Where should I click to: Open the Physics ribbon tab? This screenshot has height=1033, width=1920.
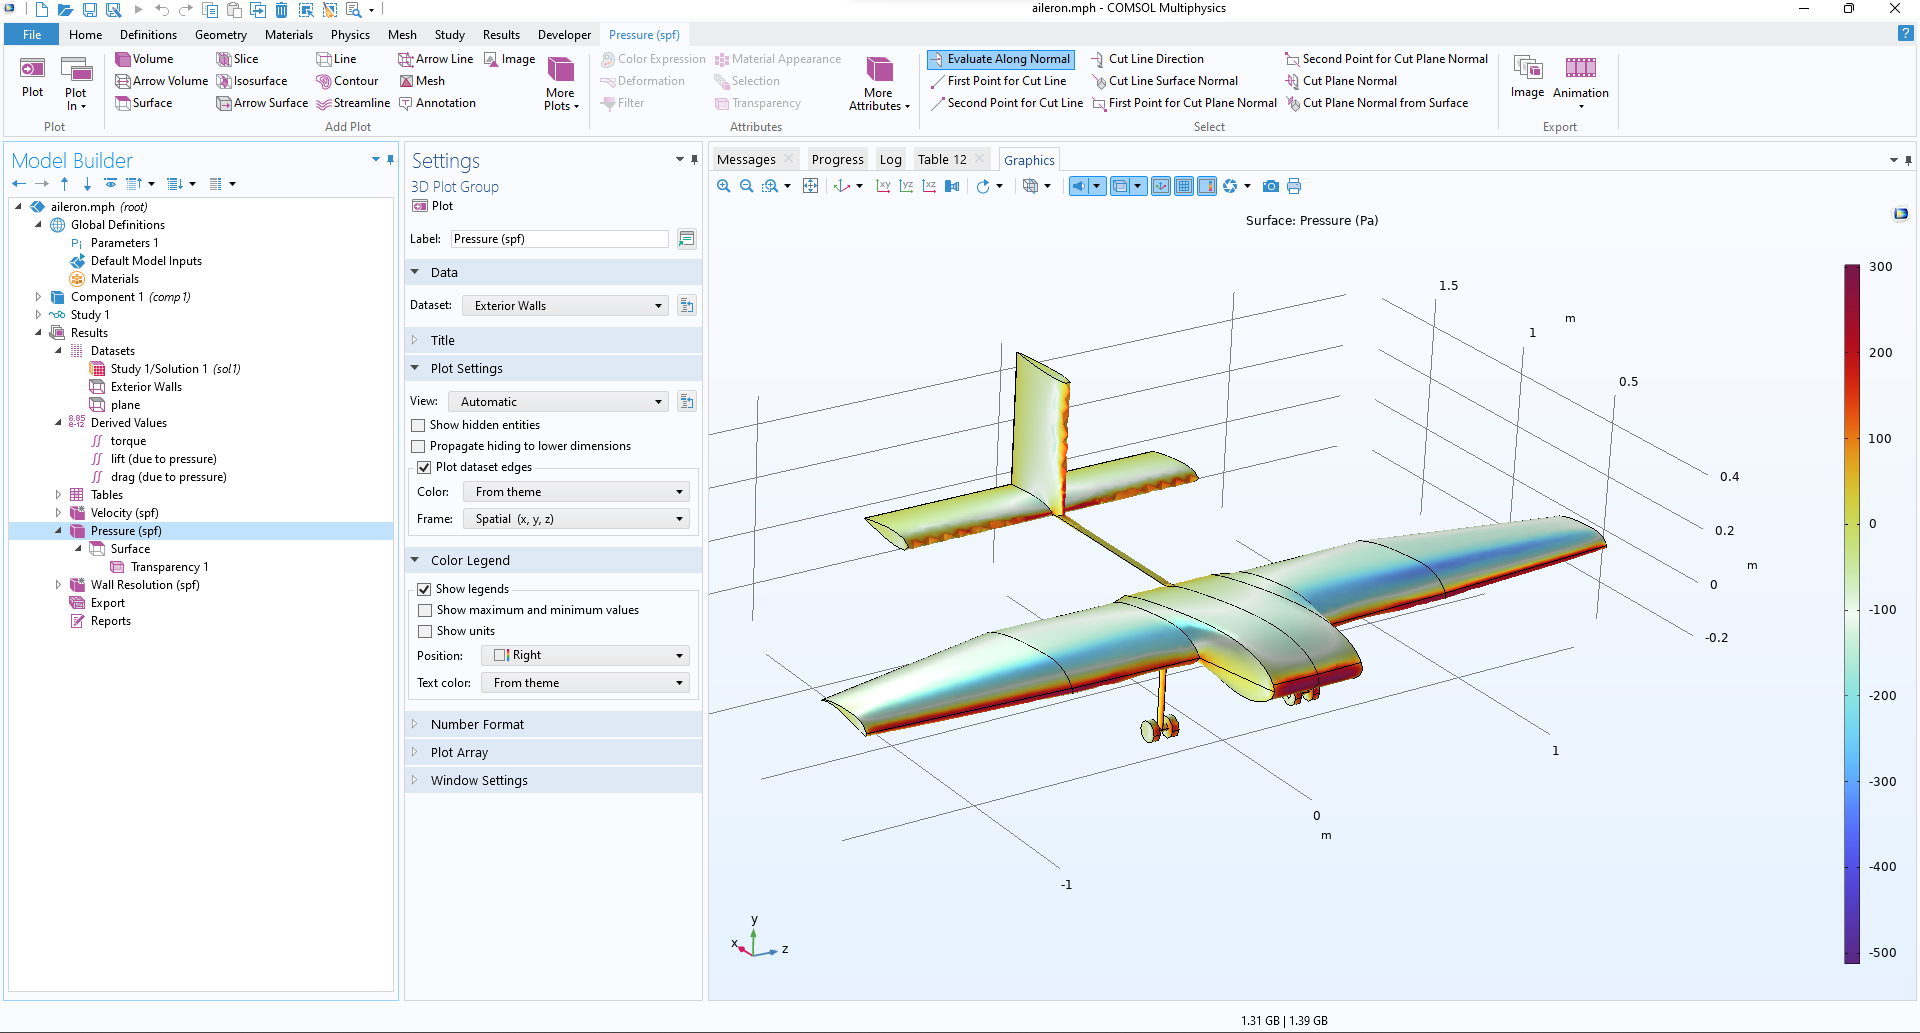point(350,35)
